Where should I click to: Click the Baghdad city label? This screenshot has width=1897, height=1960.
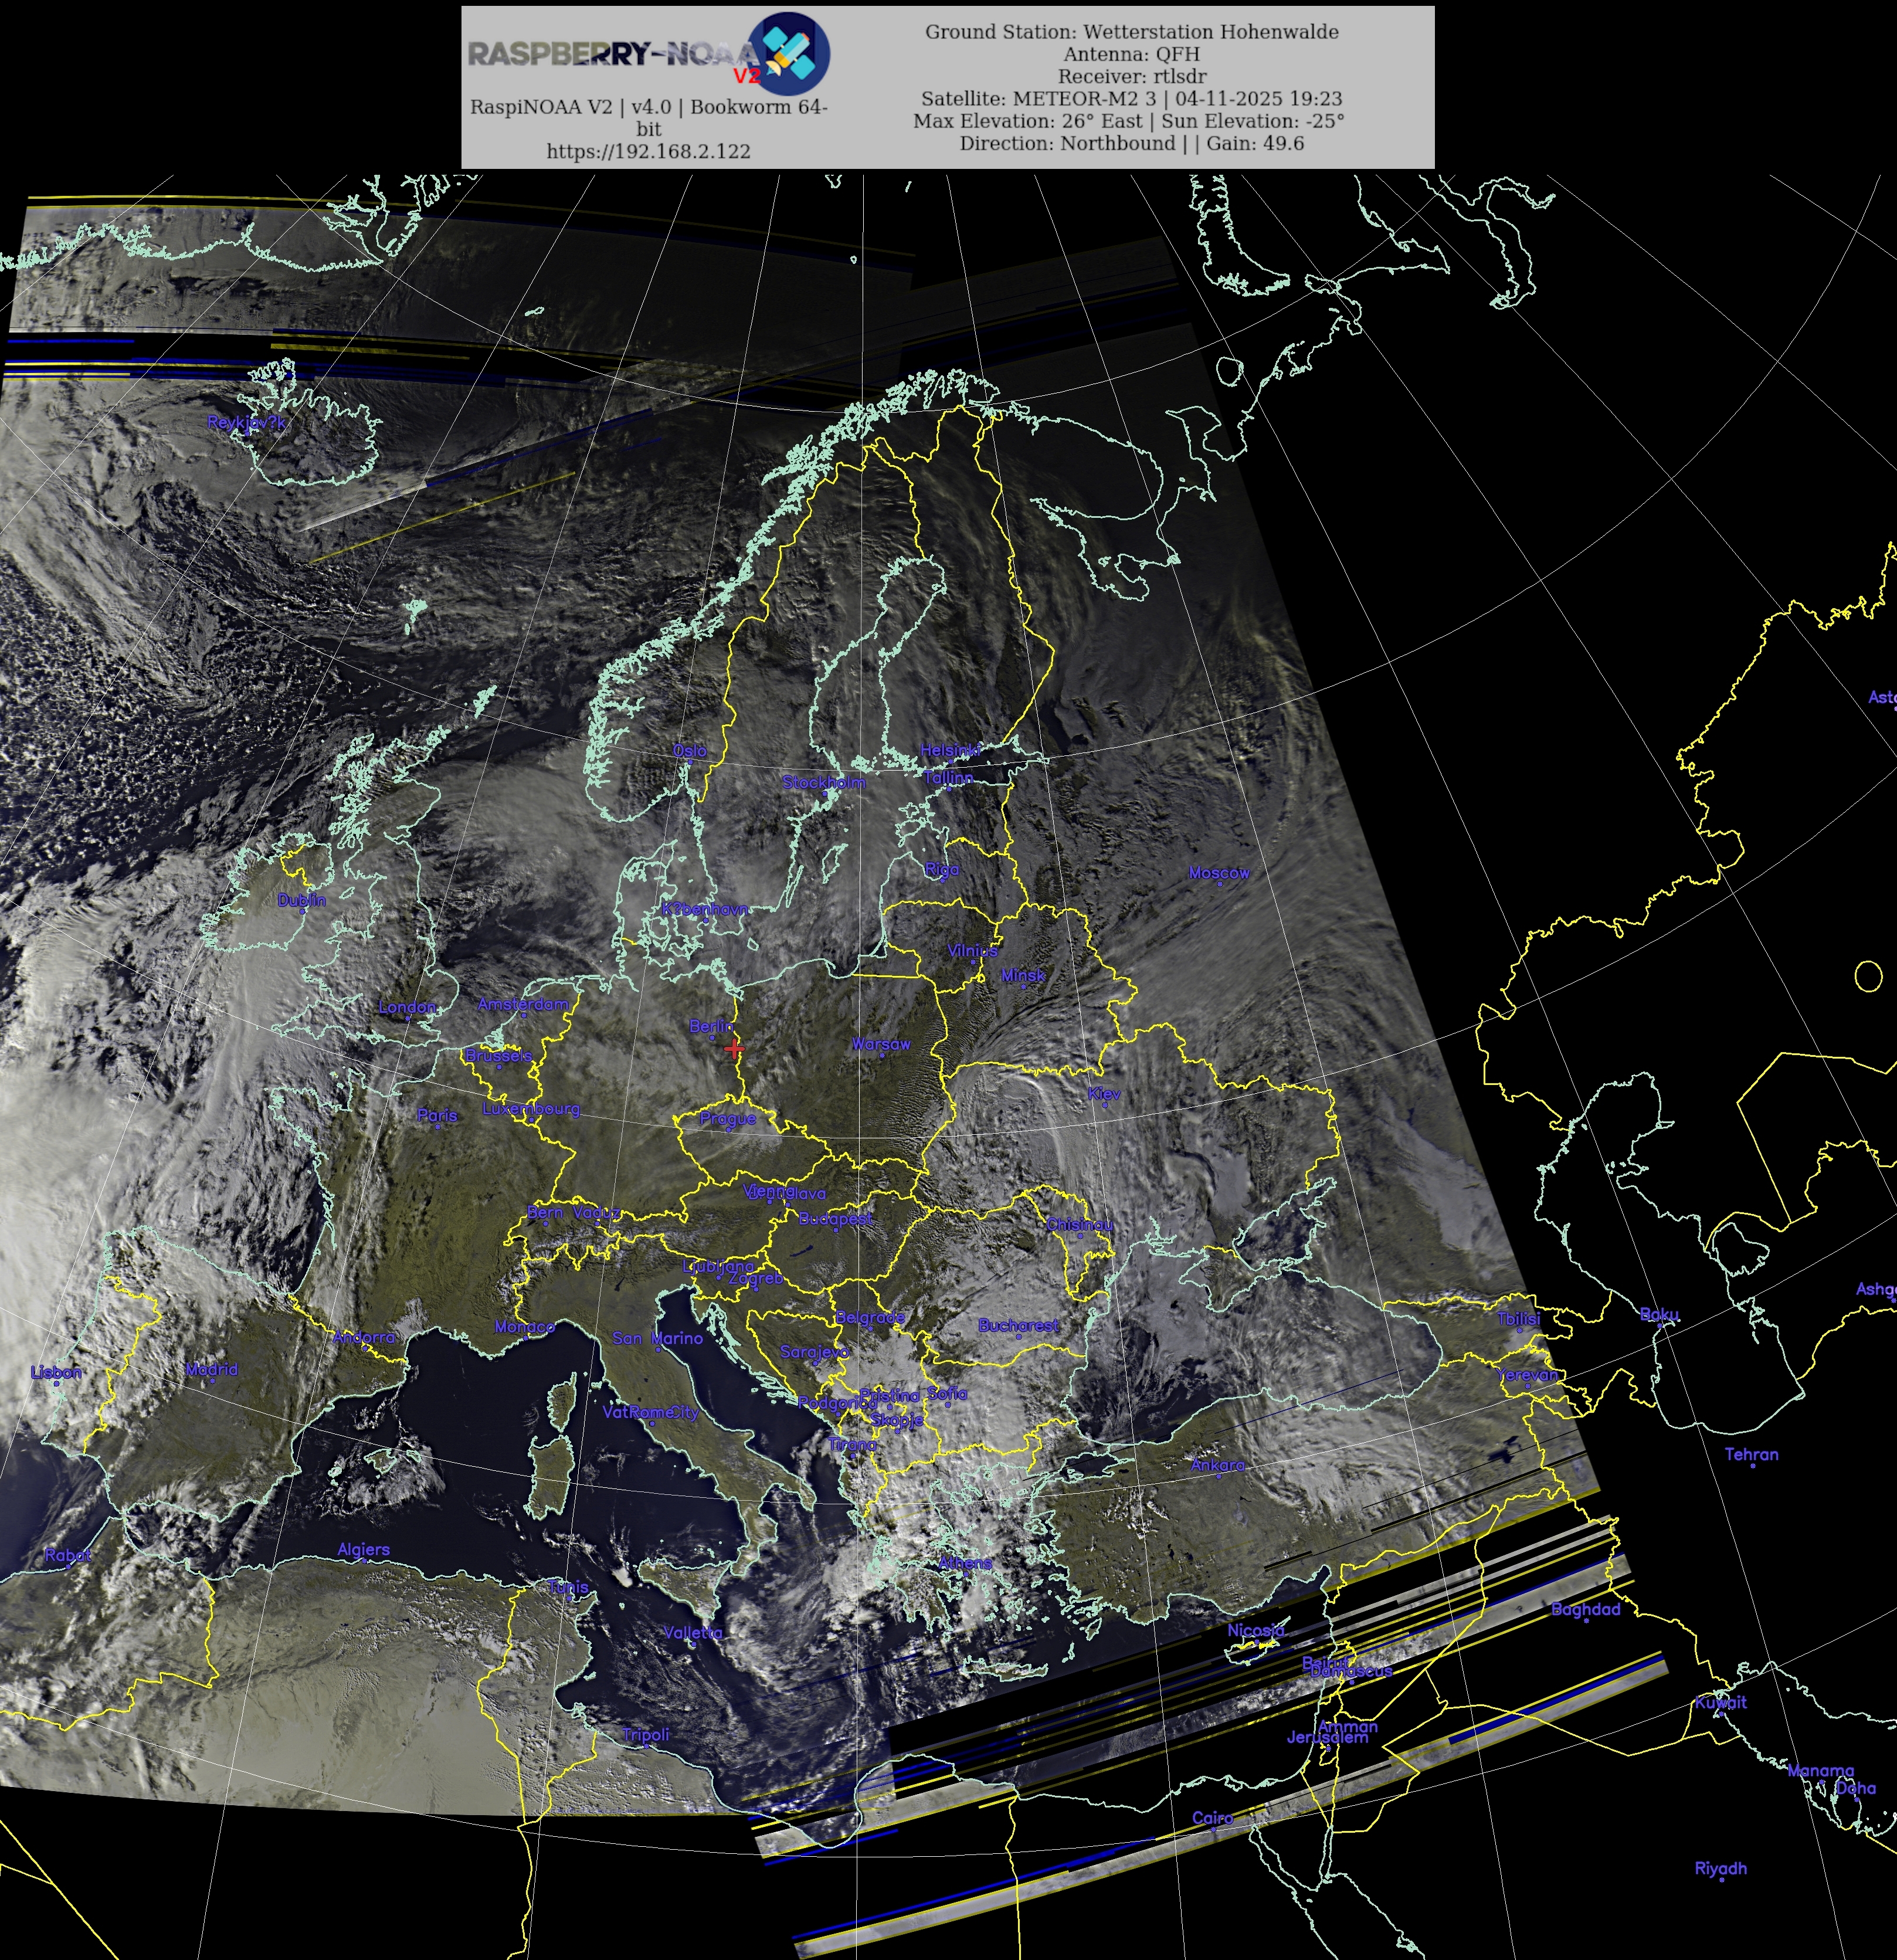point(1585,1609)
